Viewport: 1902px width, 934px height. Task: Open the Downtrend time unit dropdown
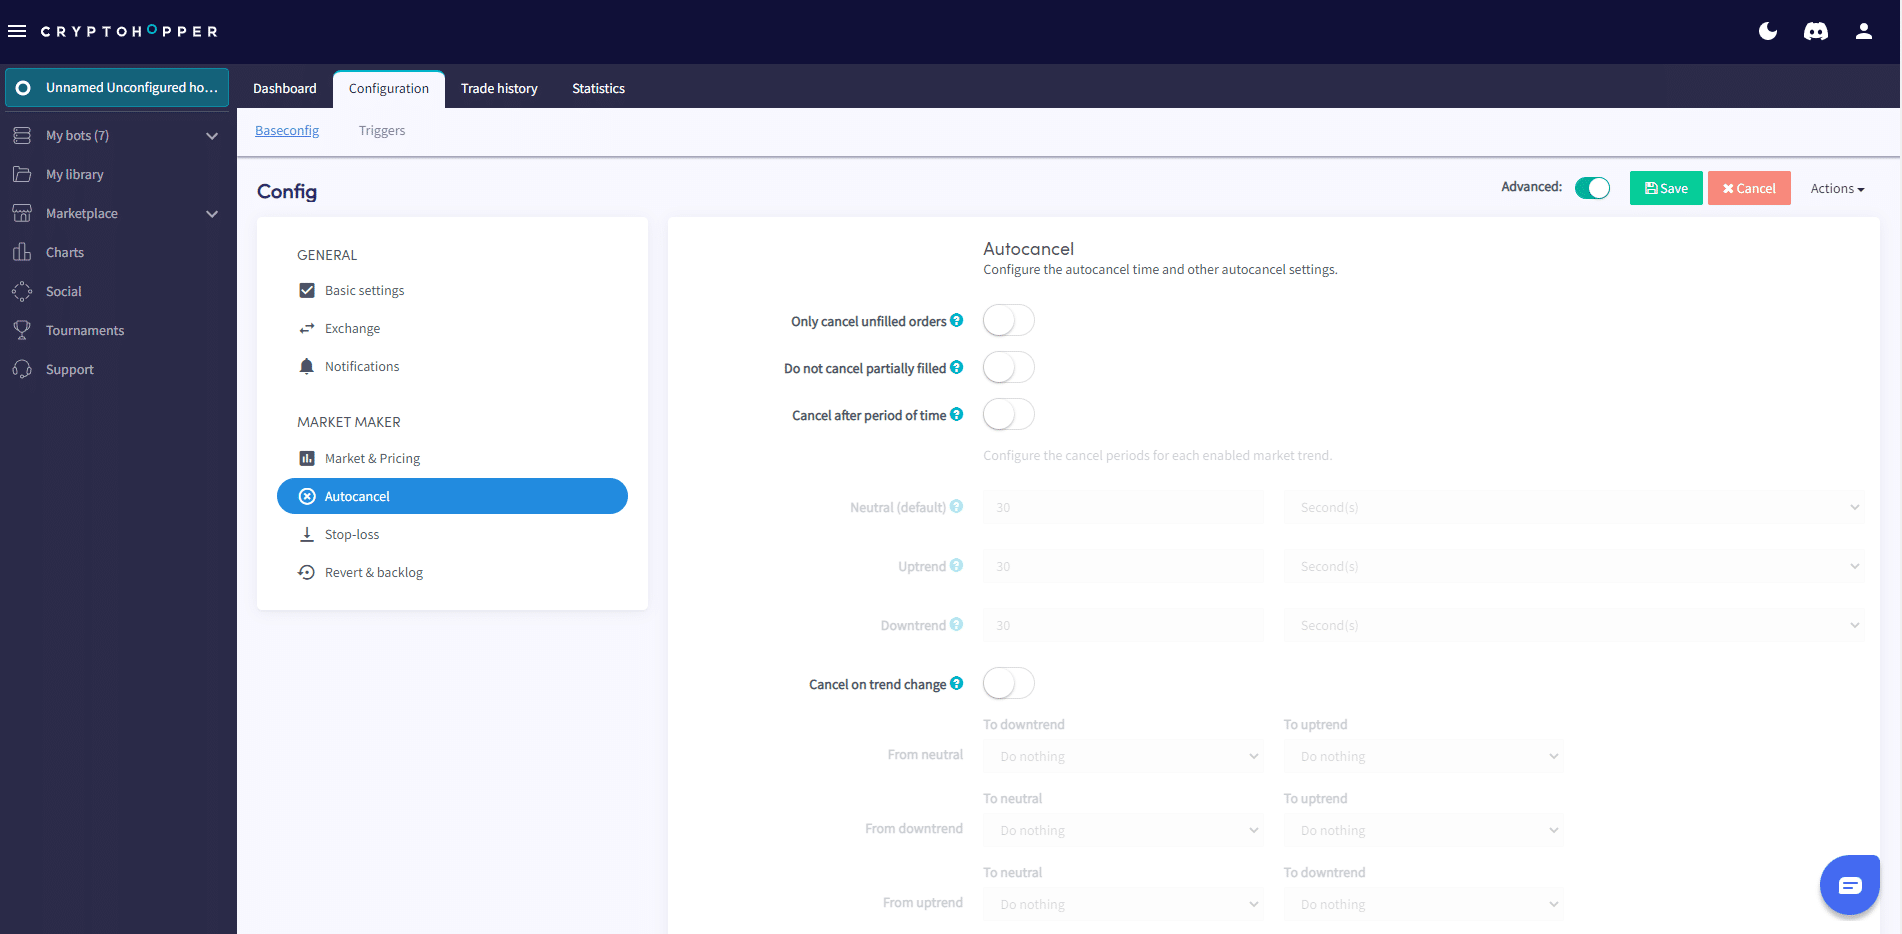pyautogui.click(x=1574, y=625)
